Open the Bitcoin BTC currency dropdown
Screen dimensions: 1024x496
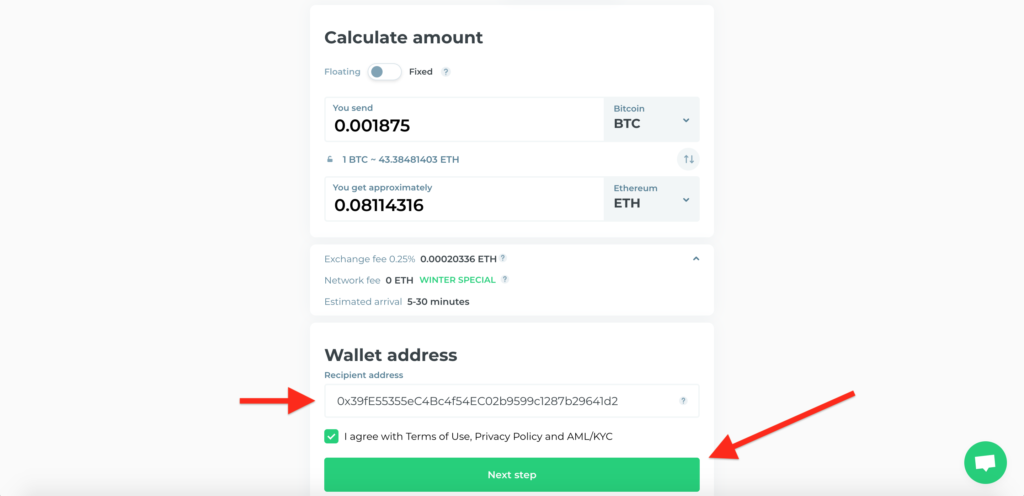651,119
